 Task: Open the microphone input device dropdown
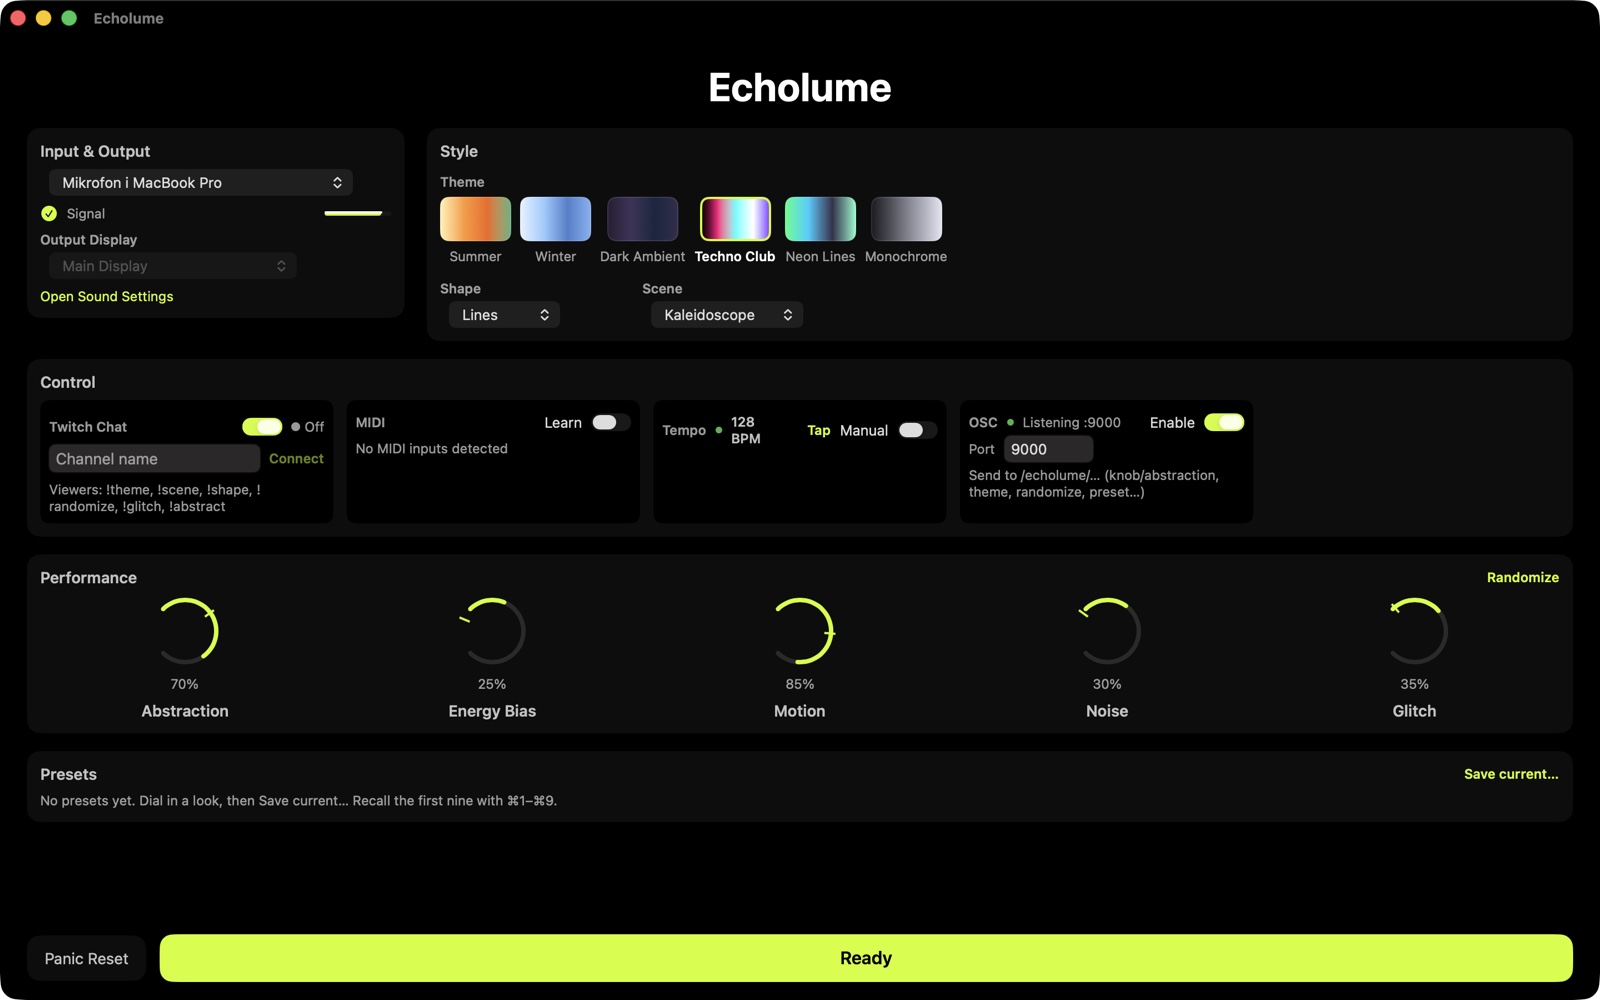point(201,183)
